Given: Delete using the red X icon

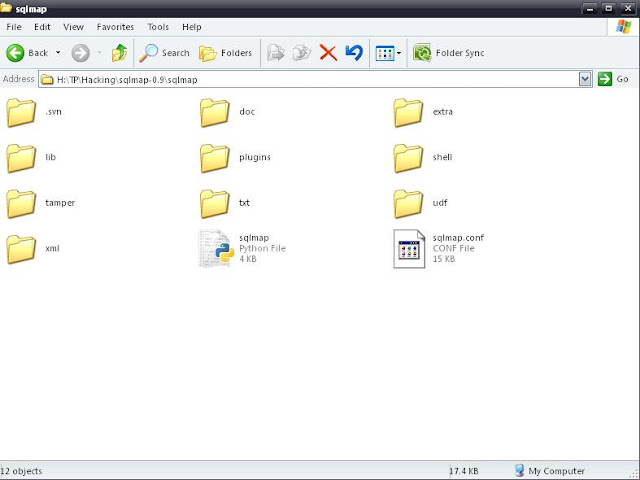Looking at the screenshot, I should pos(328,53).
